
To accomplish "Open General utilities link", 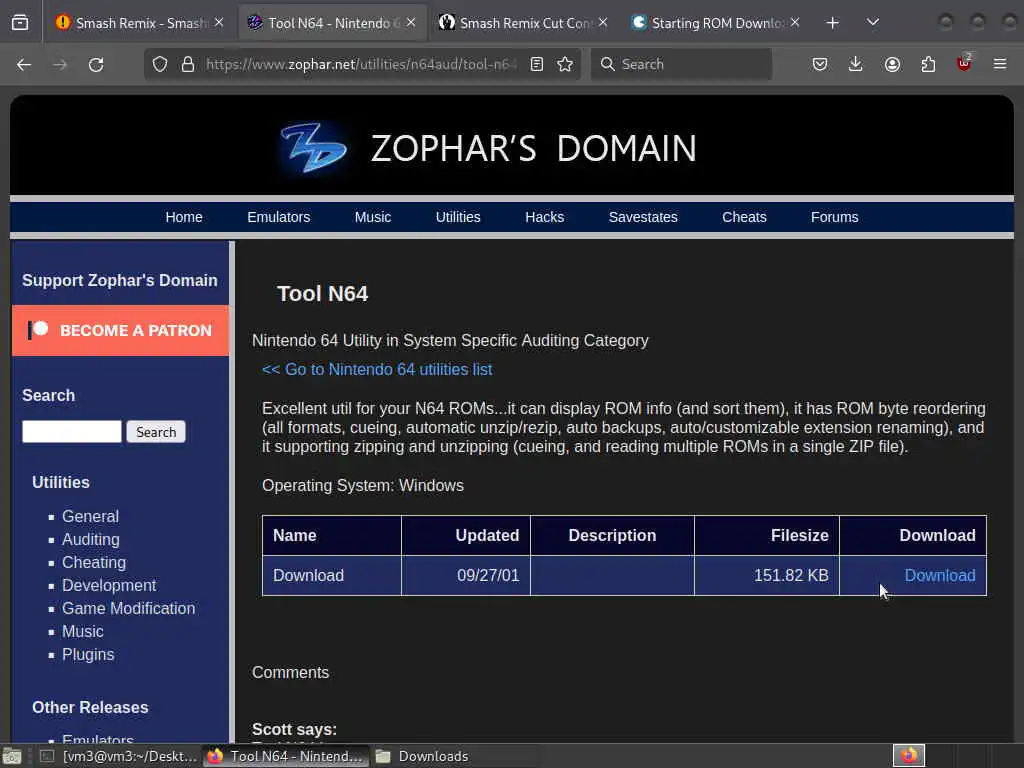I will point(90,516).
